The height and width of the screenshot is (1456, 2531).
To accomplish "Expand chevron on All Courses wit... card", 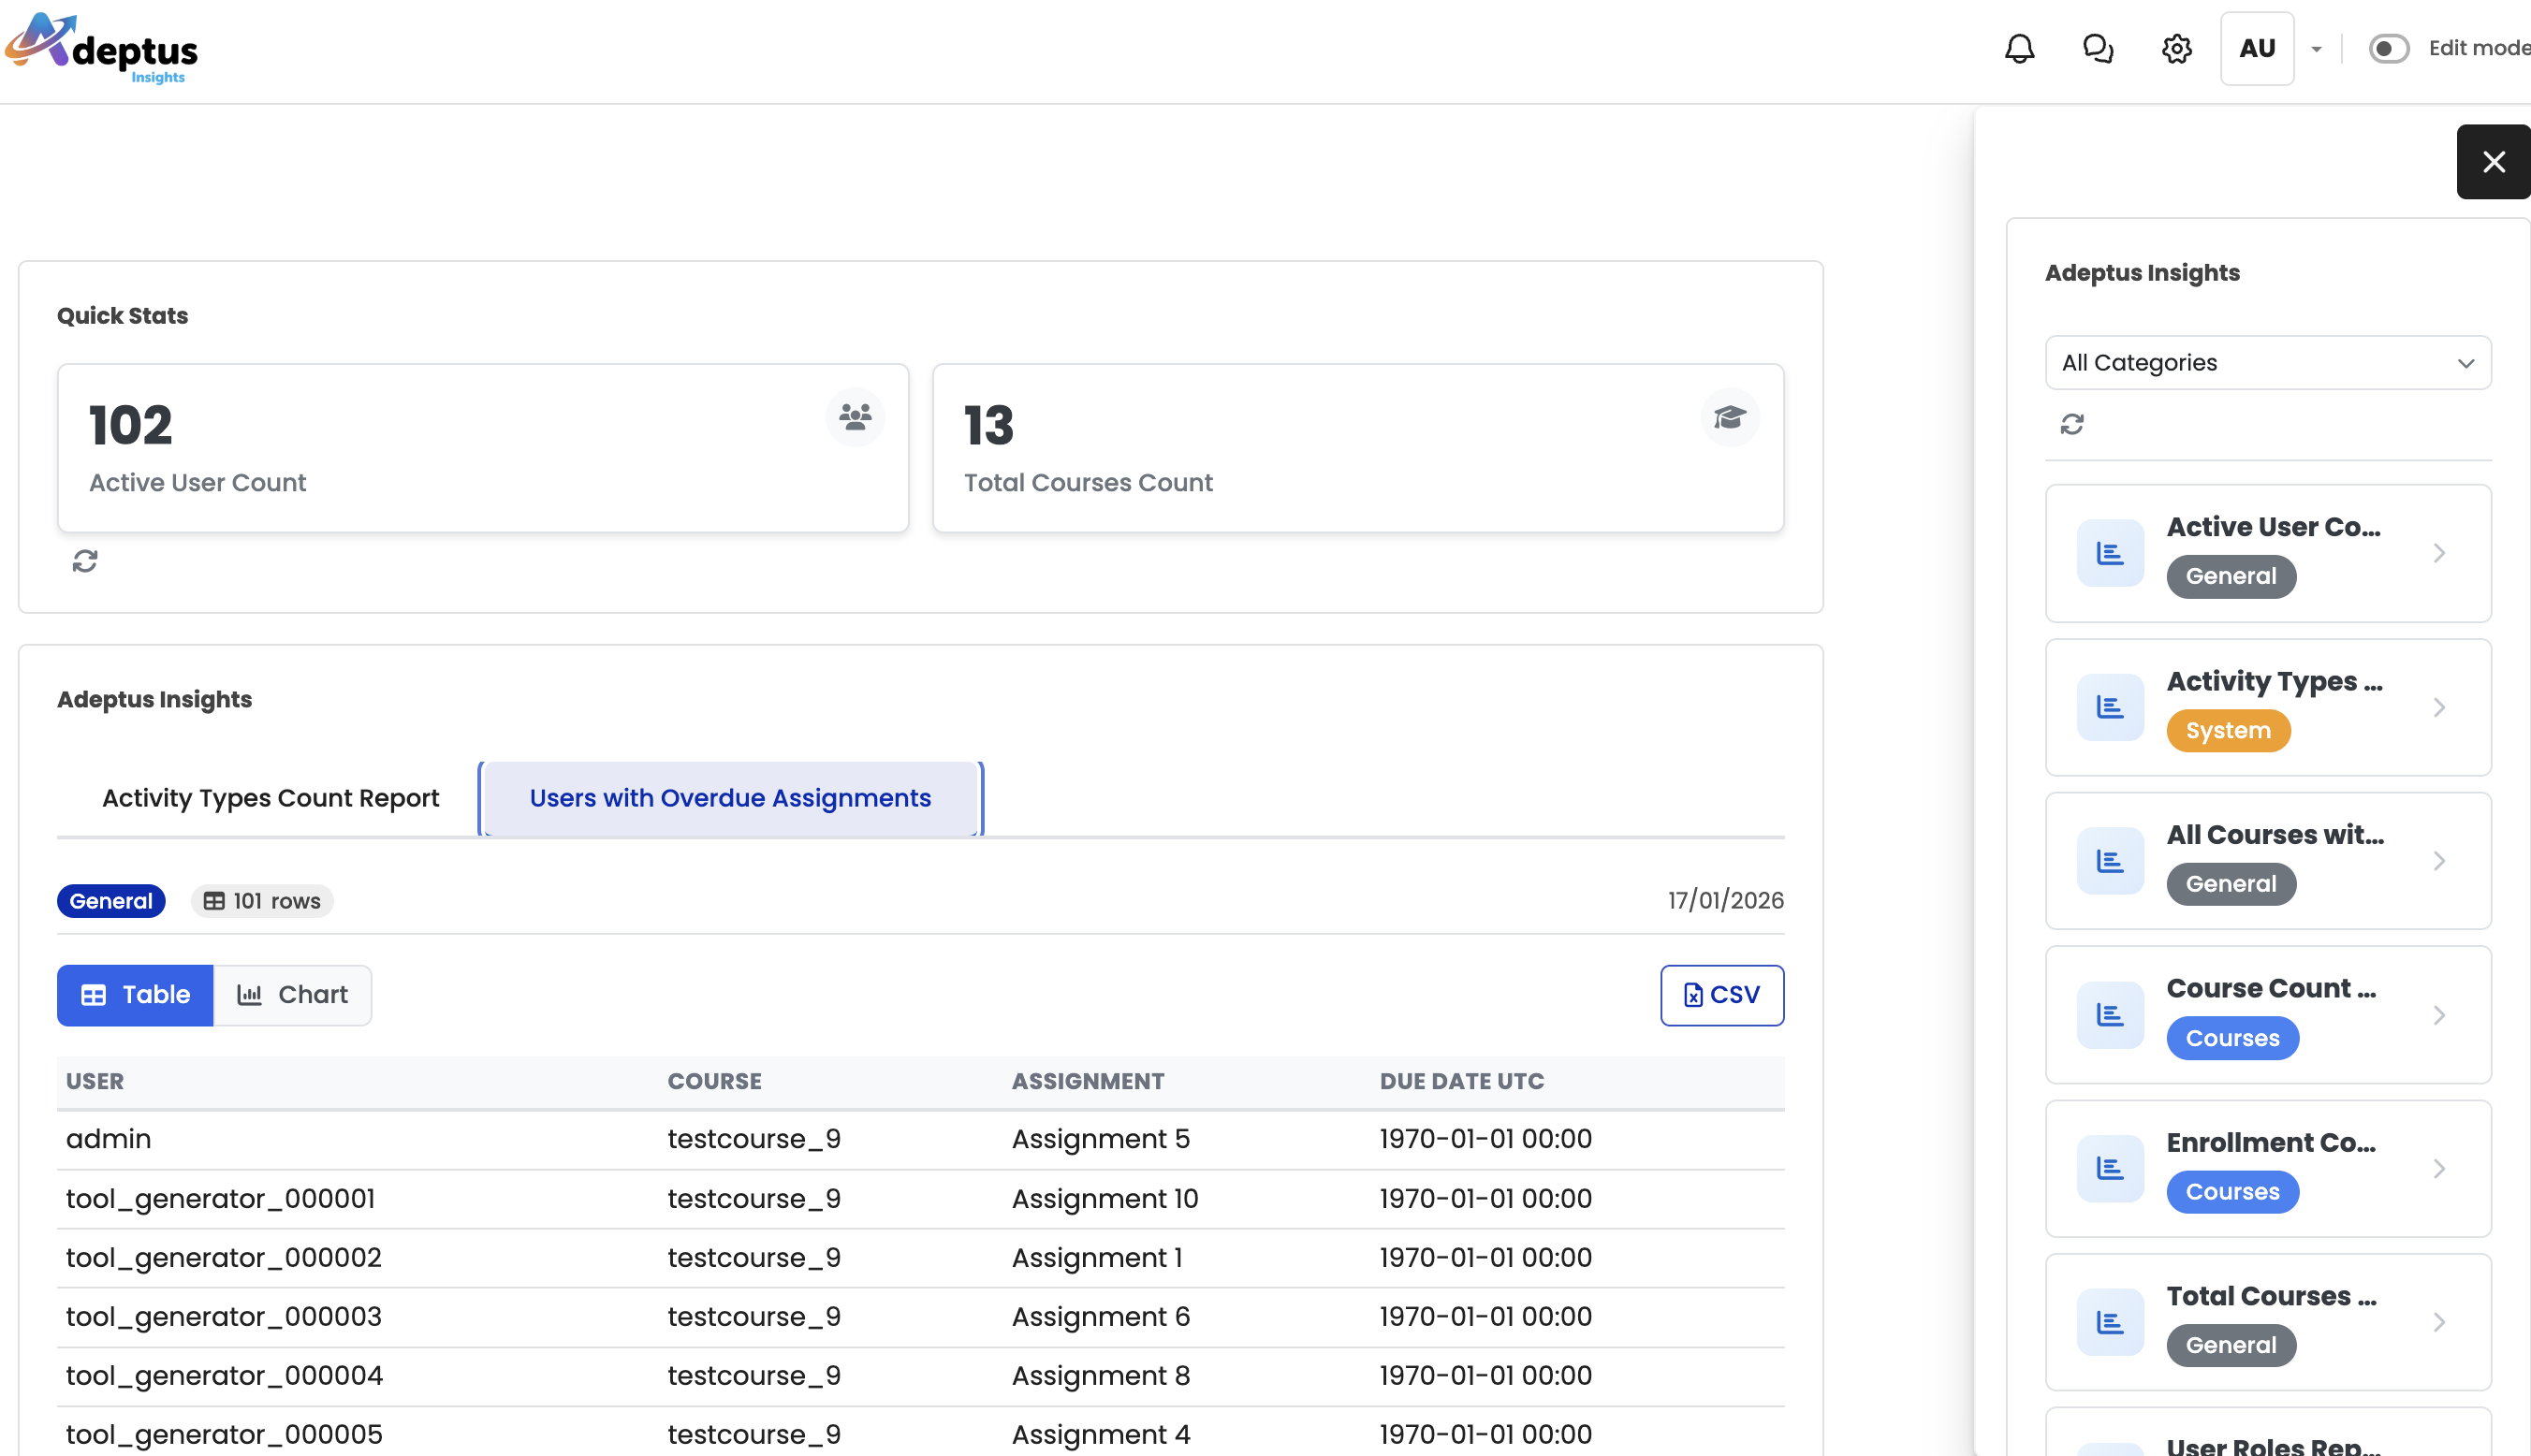I will point(2438,861).
